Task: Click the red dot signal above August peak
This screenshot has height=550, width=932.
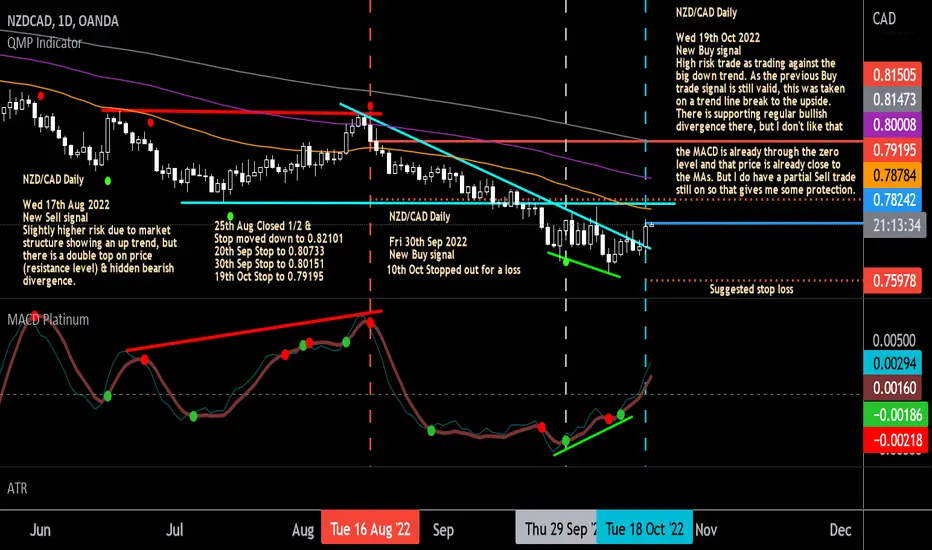Action: click(371, 106)
